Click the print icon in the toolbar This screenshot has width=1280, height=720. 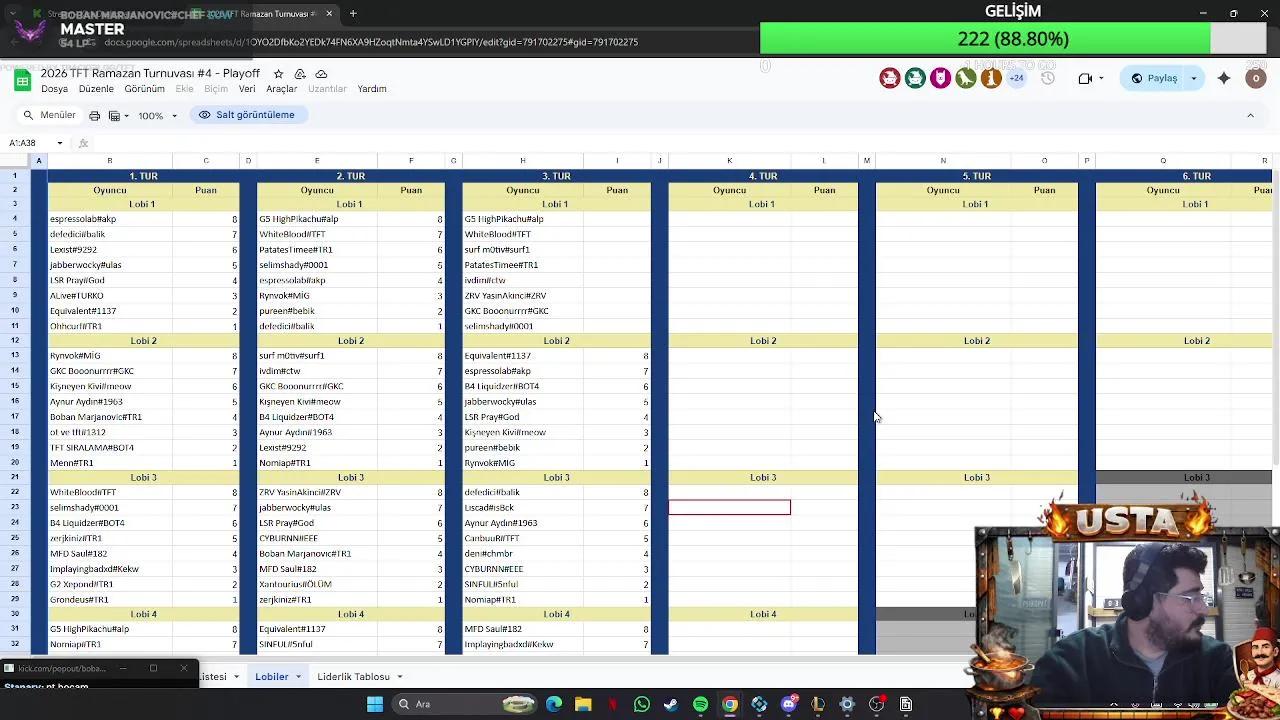pyautogui.click(x=95, y=116)
